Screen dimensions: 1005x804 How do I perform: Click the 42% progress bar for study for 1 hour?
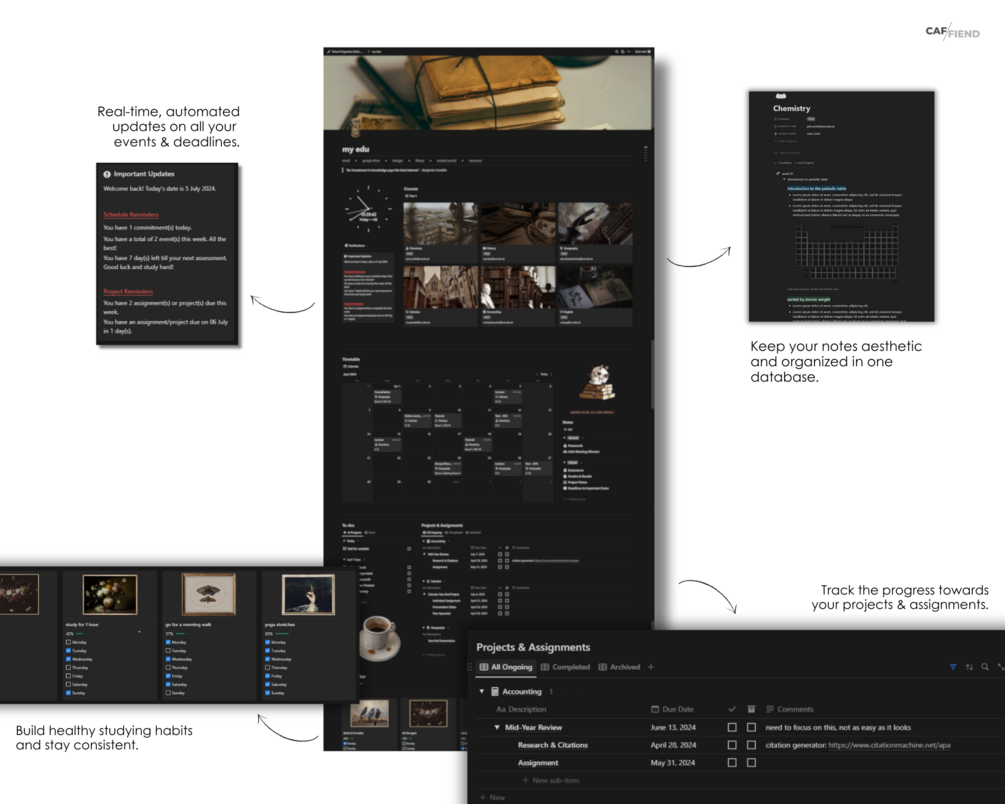click(x=83, y=633)
